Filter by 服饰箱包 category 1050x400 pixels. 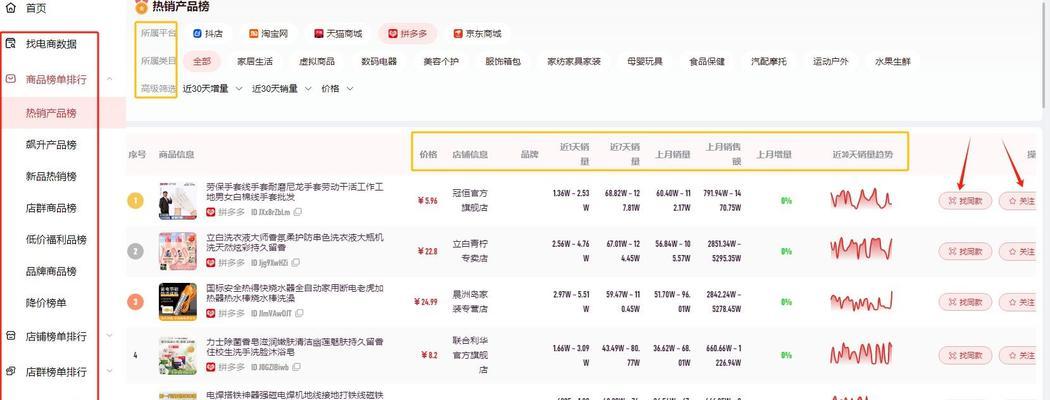(x=503, y=61)
